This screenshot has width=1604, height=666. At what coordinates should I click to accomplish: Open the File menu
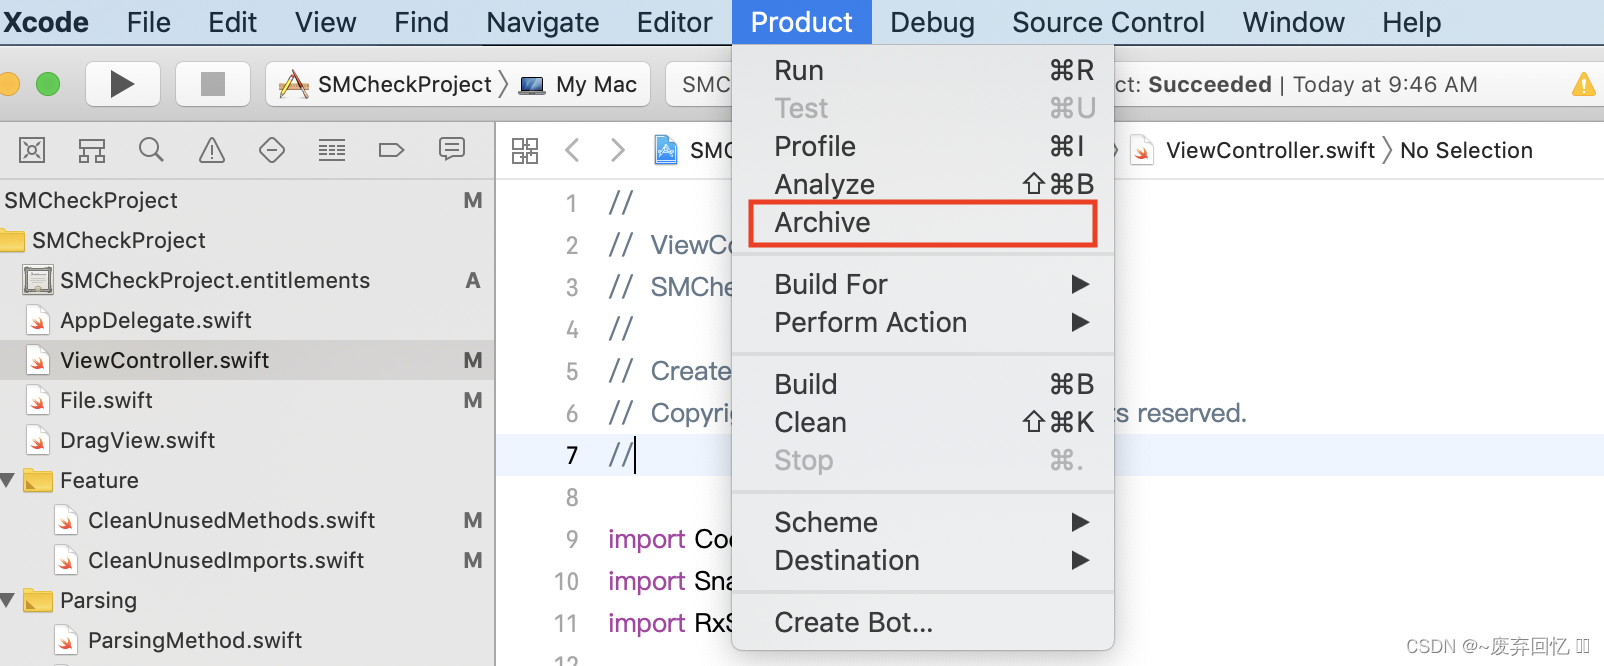(149, 22)
